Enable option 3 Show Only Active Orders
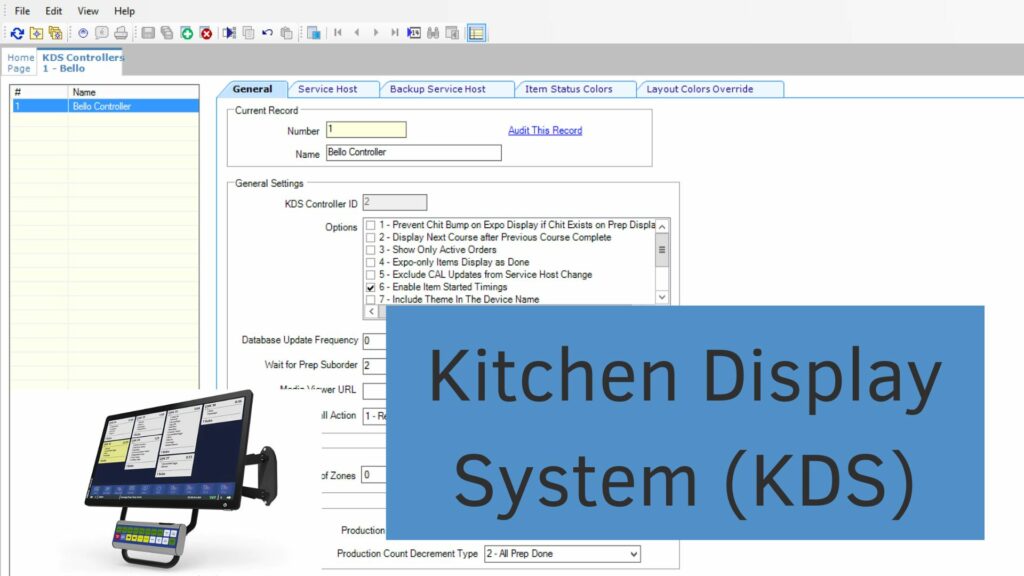Image resolution: width=1024 pixels, height=576 pixels. (370, 250)
